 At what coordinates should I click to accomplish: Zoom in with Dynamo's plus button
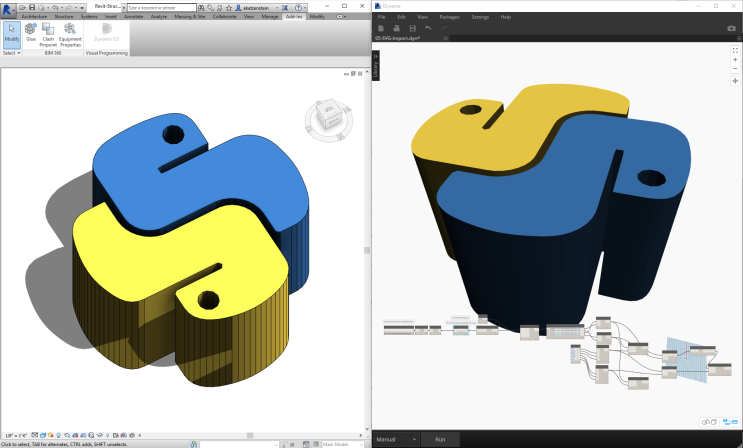pos(735,59)
